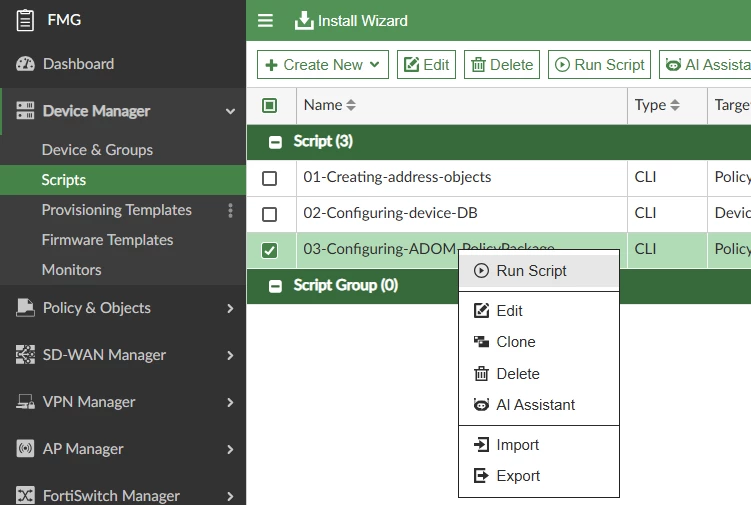Screen dimensions: 751x505
Task: Click the VPN Manager icon
Action: click(x=25, y=402)
